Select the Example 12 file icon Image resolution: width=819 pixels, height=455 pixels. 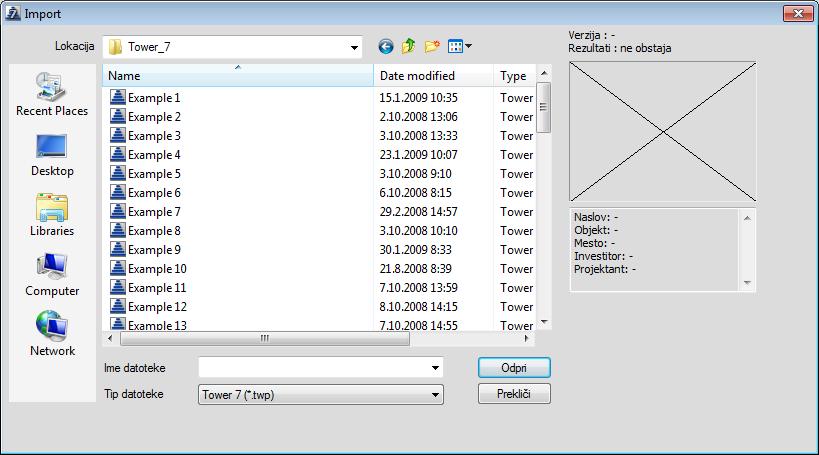point(118,306)
